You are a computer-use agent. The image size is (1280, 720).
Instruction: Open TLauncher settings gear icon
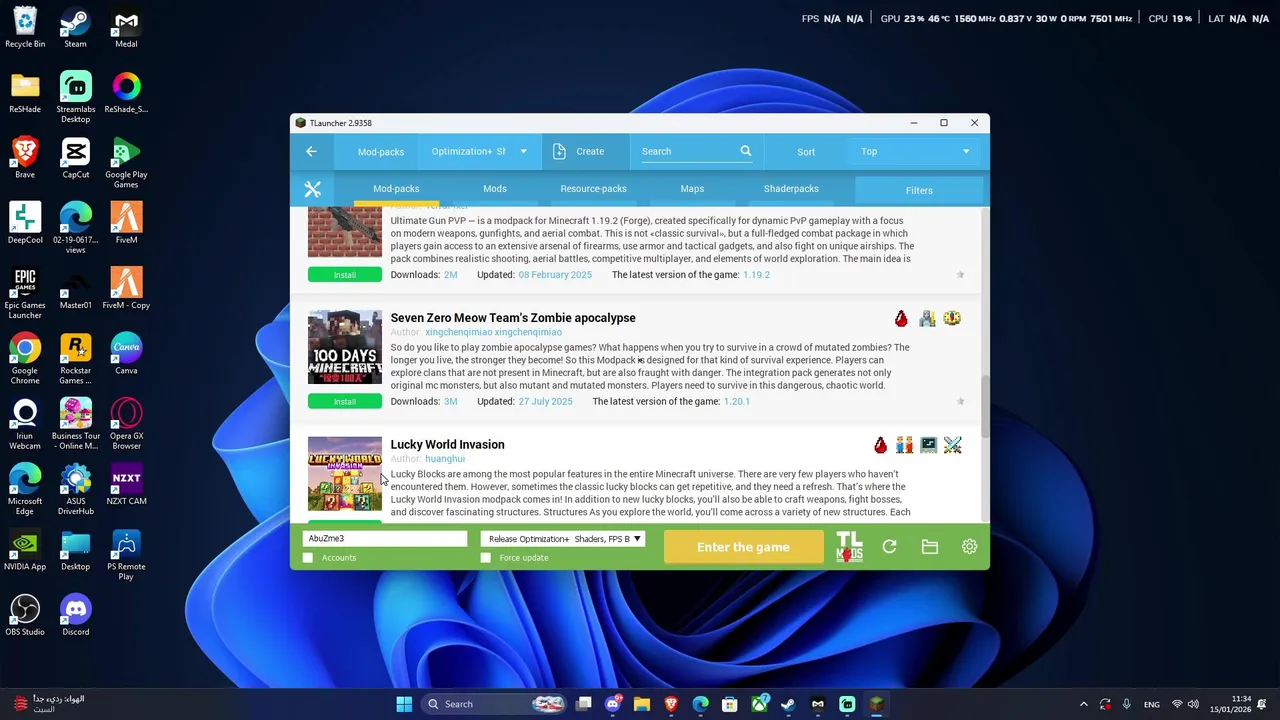click(x=969, y=547)
